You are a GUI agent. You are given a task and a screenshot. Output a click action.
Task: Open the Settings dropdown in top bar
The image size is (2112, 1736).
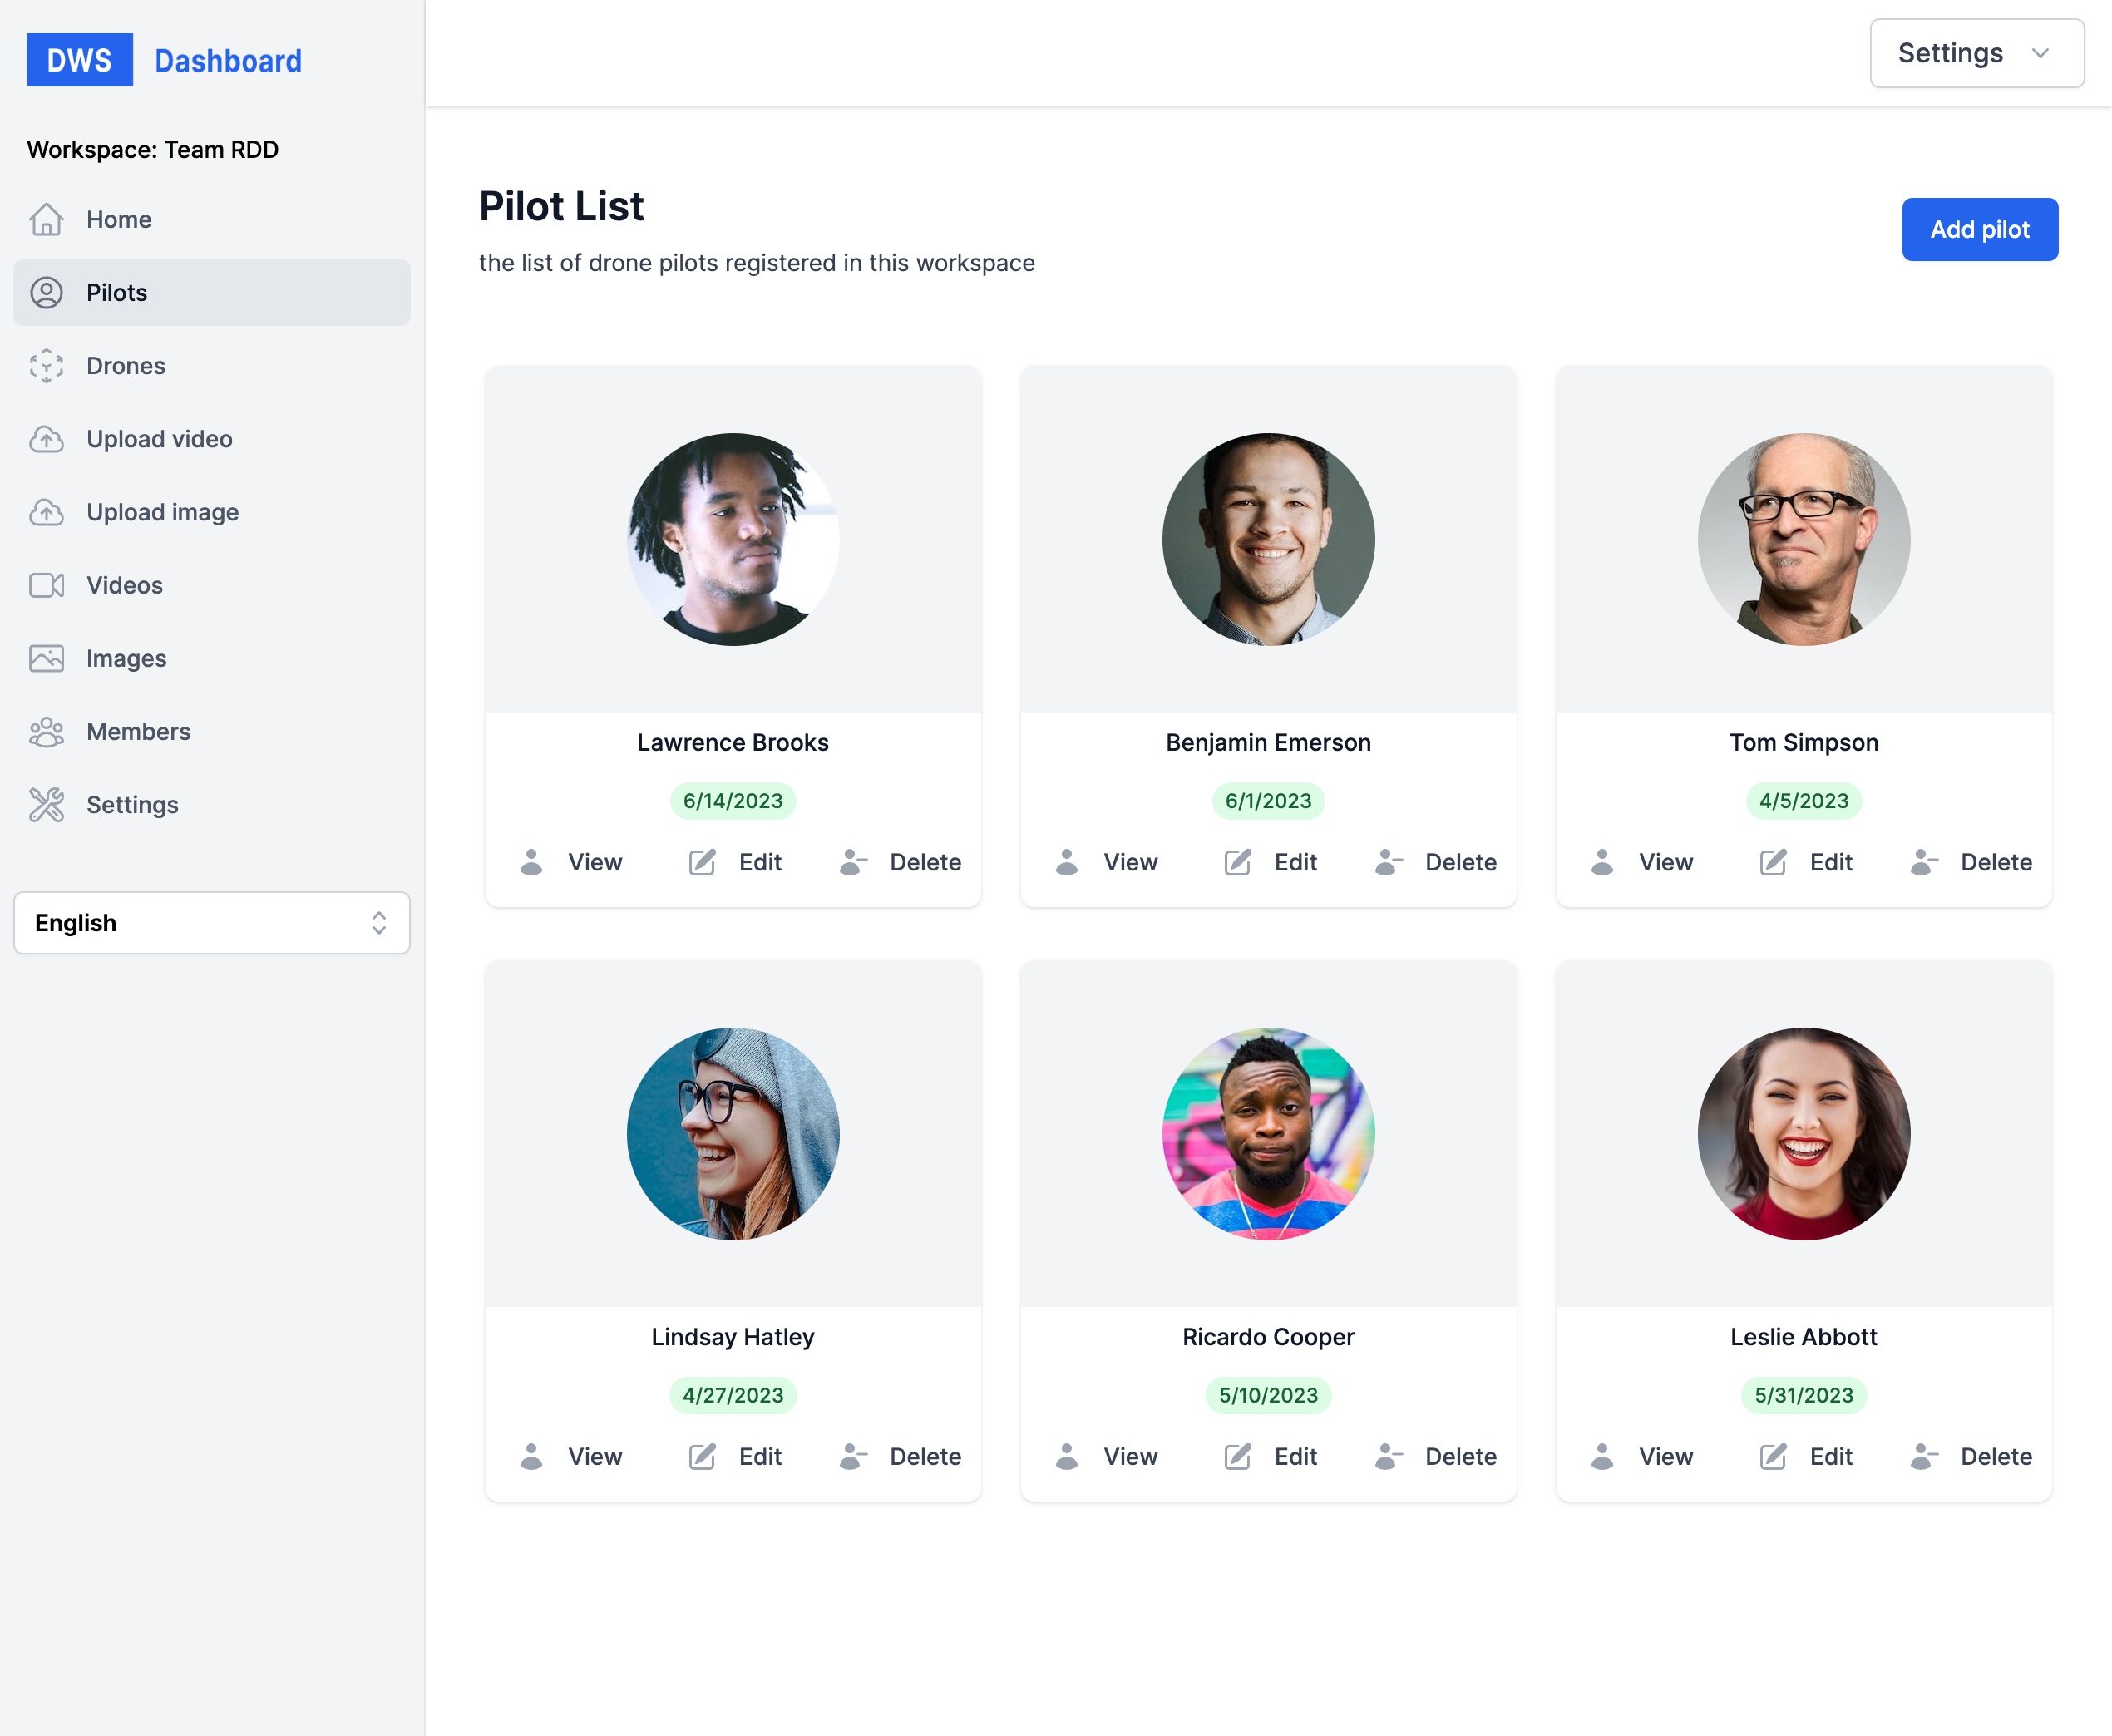[x=1976, y=53]
